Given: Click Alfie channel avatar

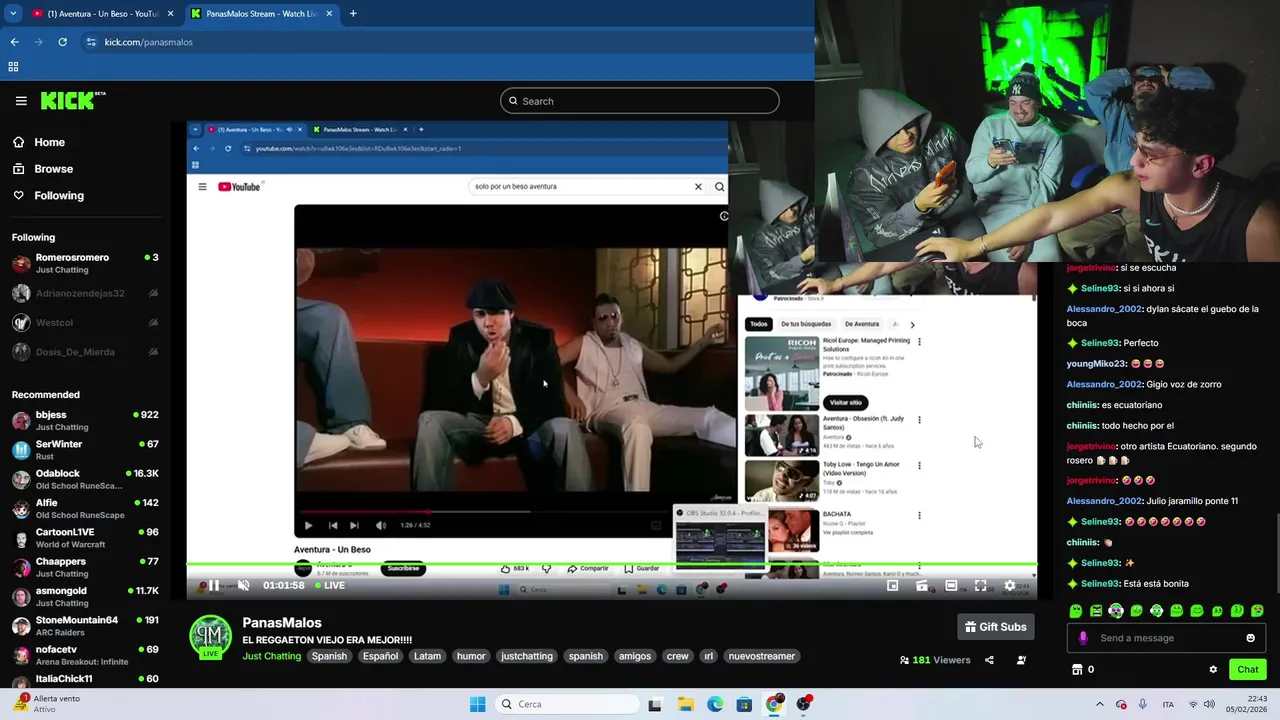Looking at the screenshot, I should click(21, 508).
